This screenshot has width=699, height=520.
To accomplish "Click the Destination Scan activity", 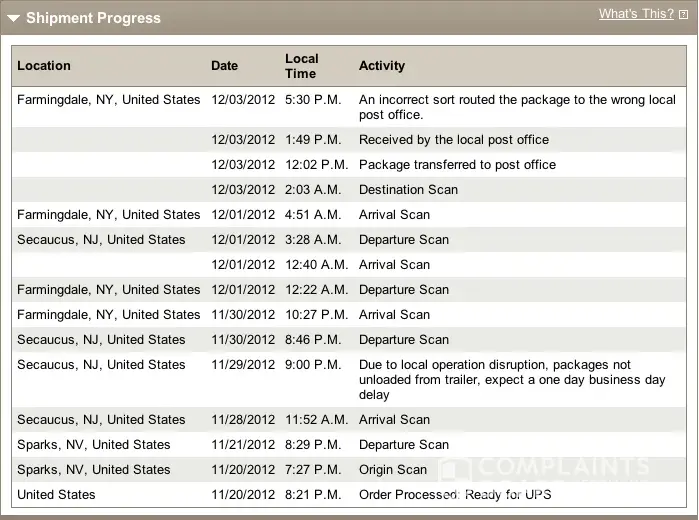I will [408, 190].
